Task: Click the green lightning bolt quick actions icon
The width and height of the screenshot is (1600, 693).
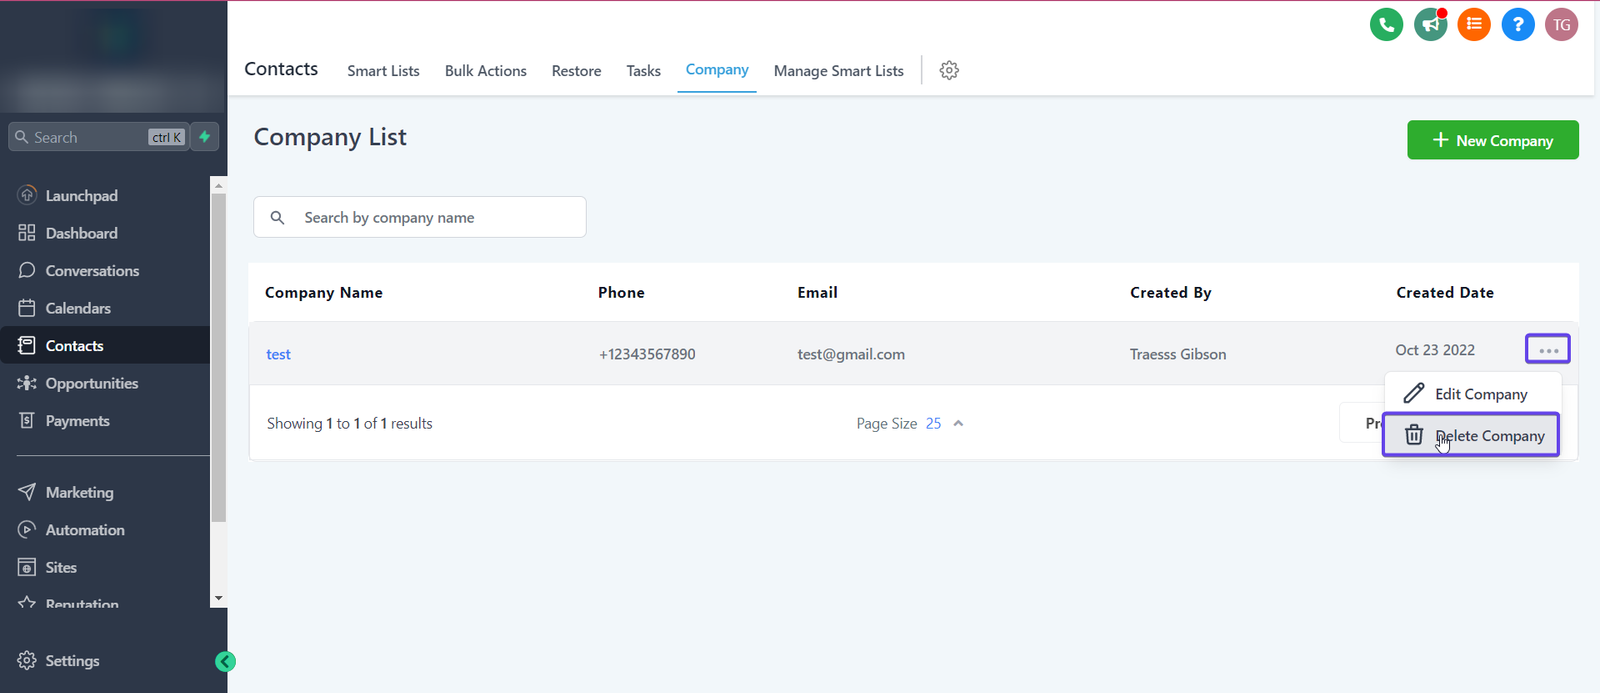Action: pyautogui.click(x=205, y=137)
